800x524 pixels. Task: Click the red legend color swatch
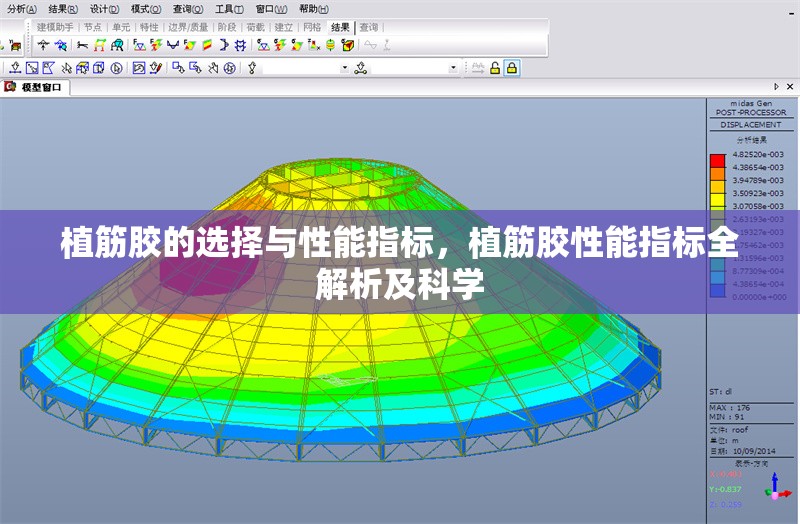point(717,160)
